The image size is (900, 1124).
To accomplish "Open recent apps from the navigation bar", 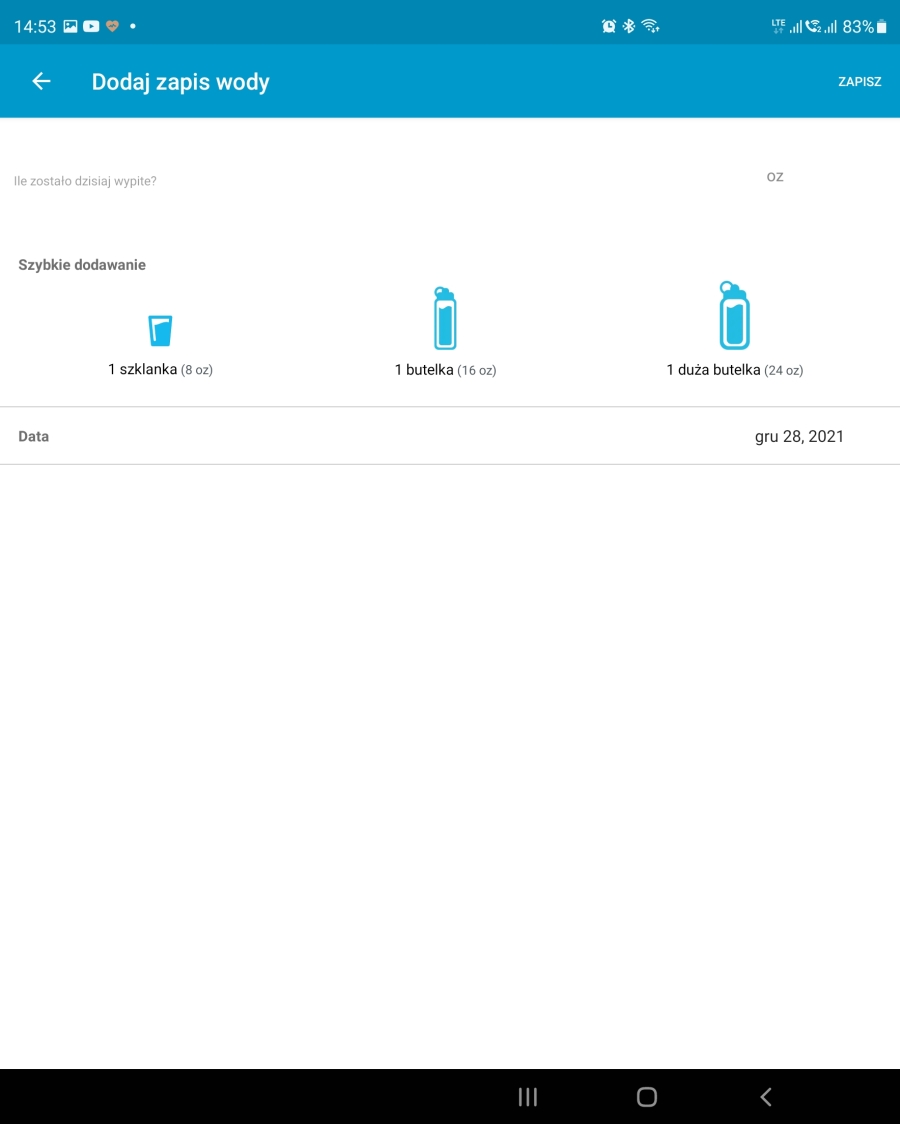I will click(x=528, y=1097).
